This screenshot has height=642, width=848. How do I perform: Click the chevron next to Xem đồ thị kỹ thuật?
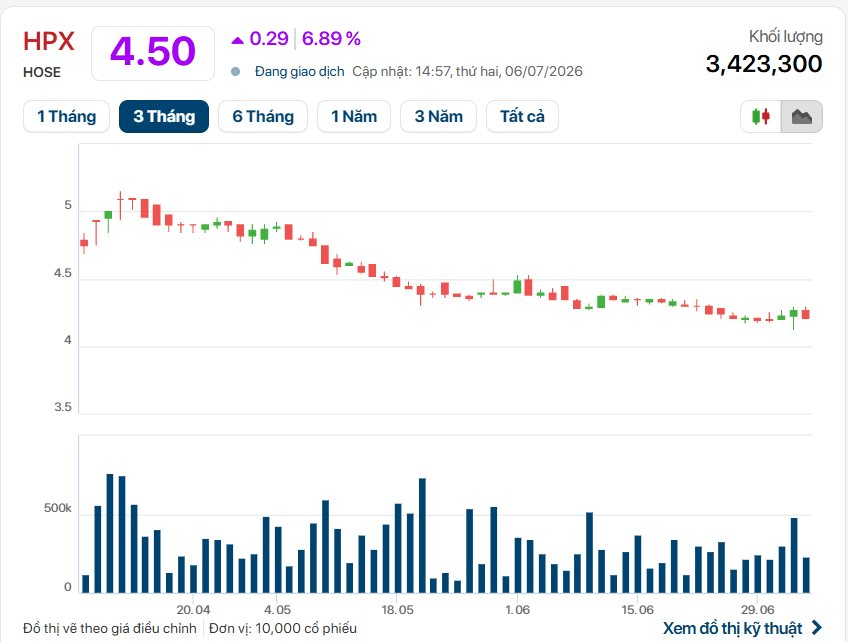tap(817, 628)
